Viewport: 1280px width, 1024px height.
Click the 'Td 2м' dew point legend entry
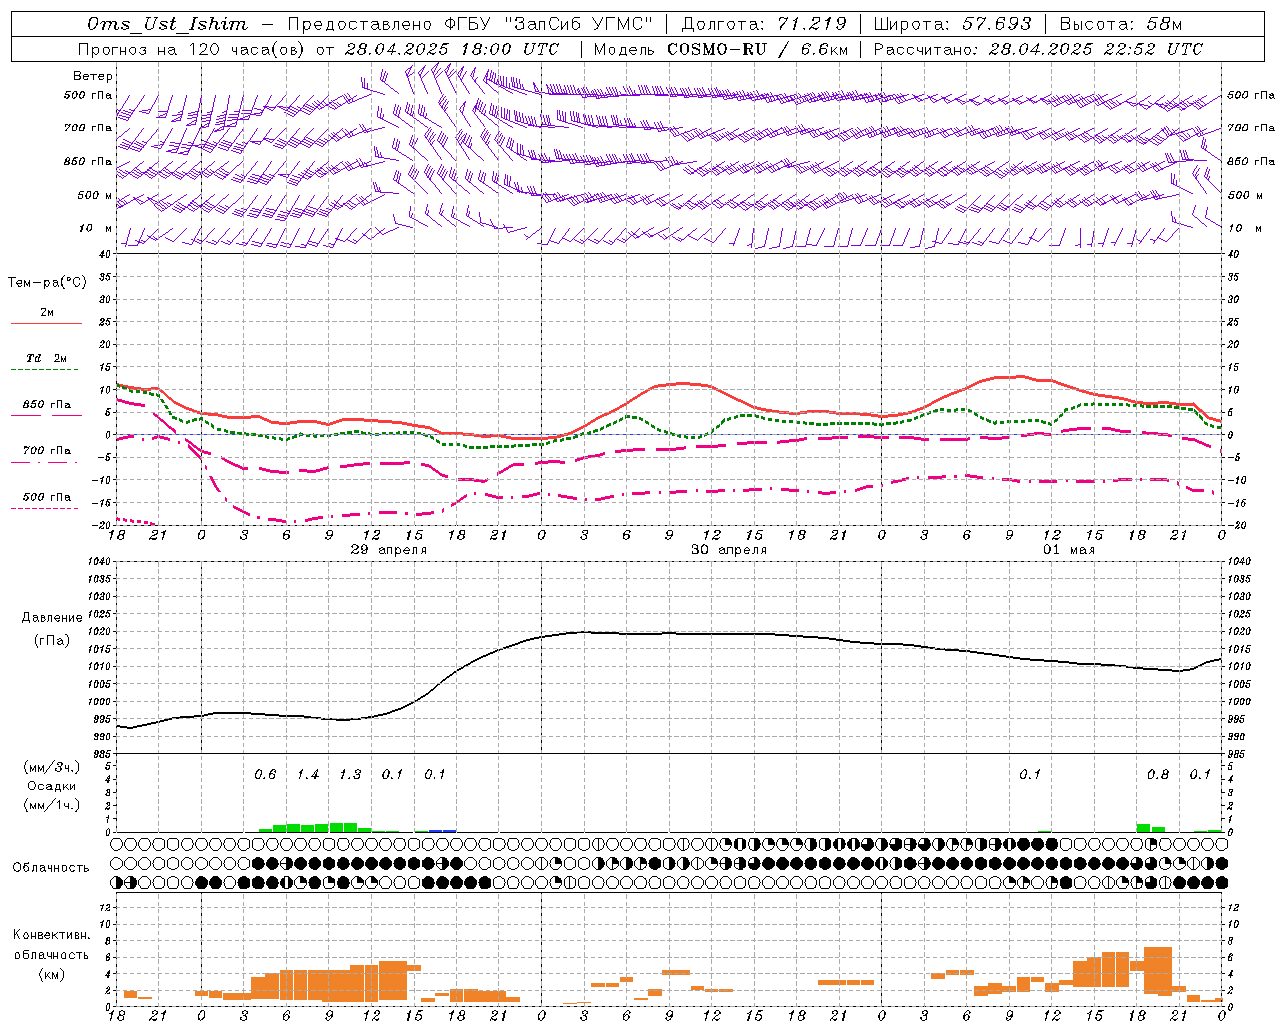point(46,358)
